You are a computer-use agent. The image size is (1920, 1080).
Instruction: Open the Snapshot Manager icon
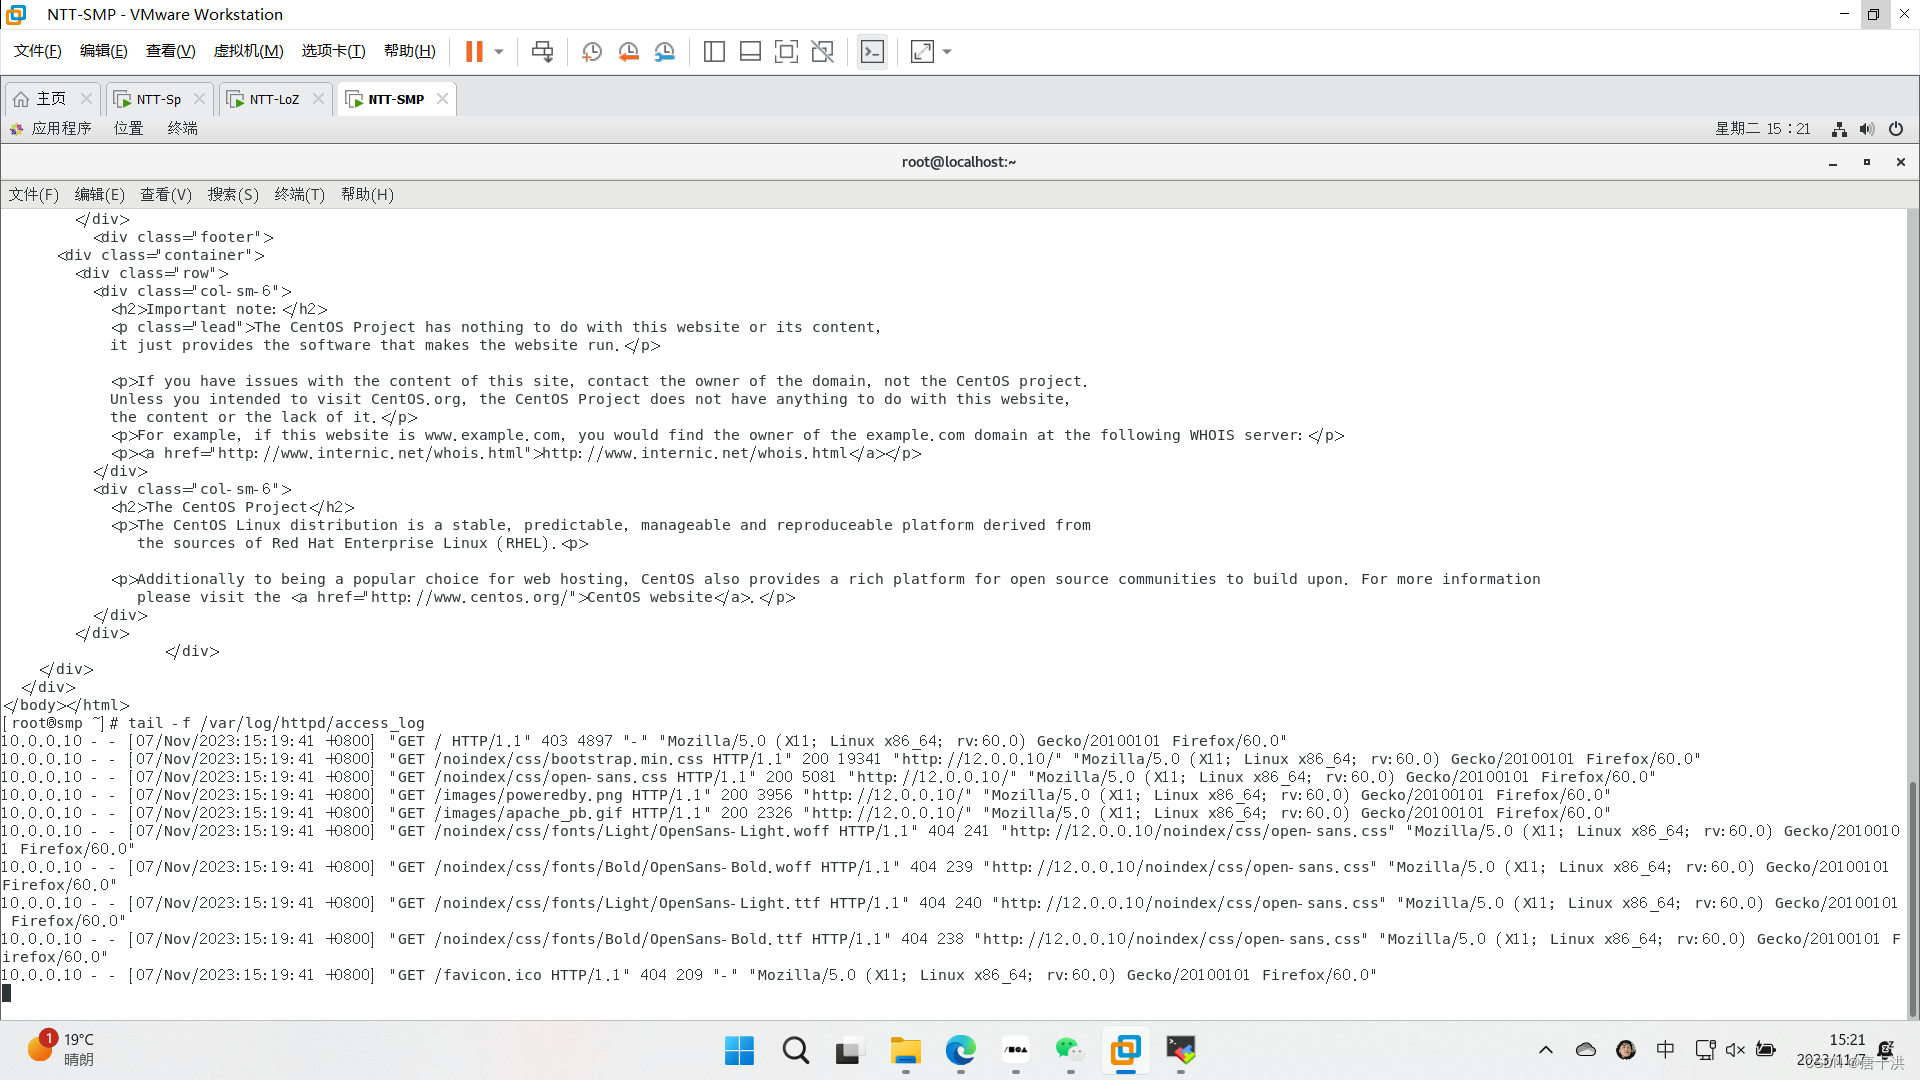point(665,52)
